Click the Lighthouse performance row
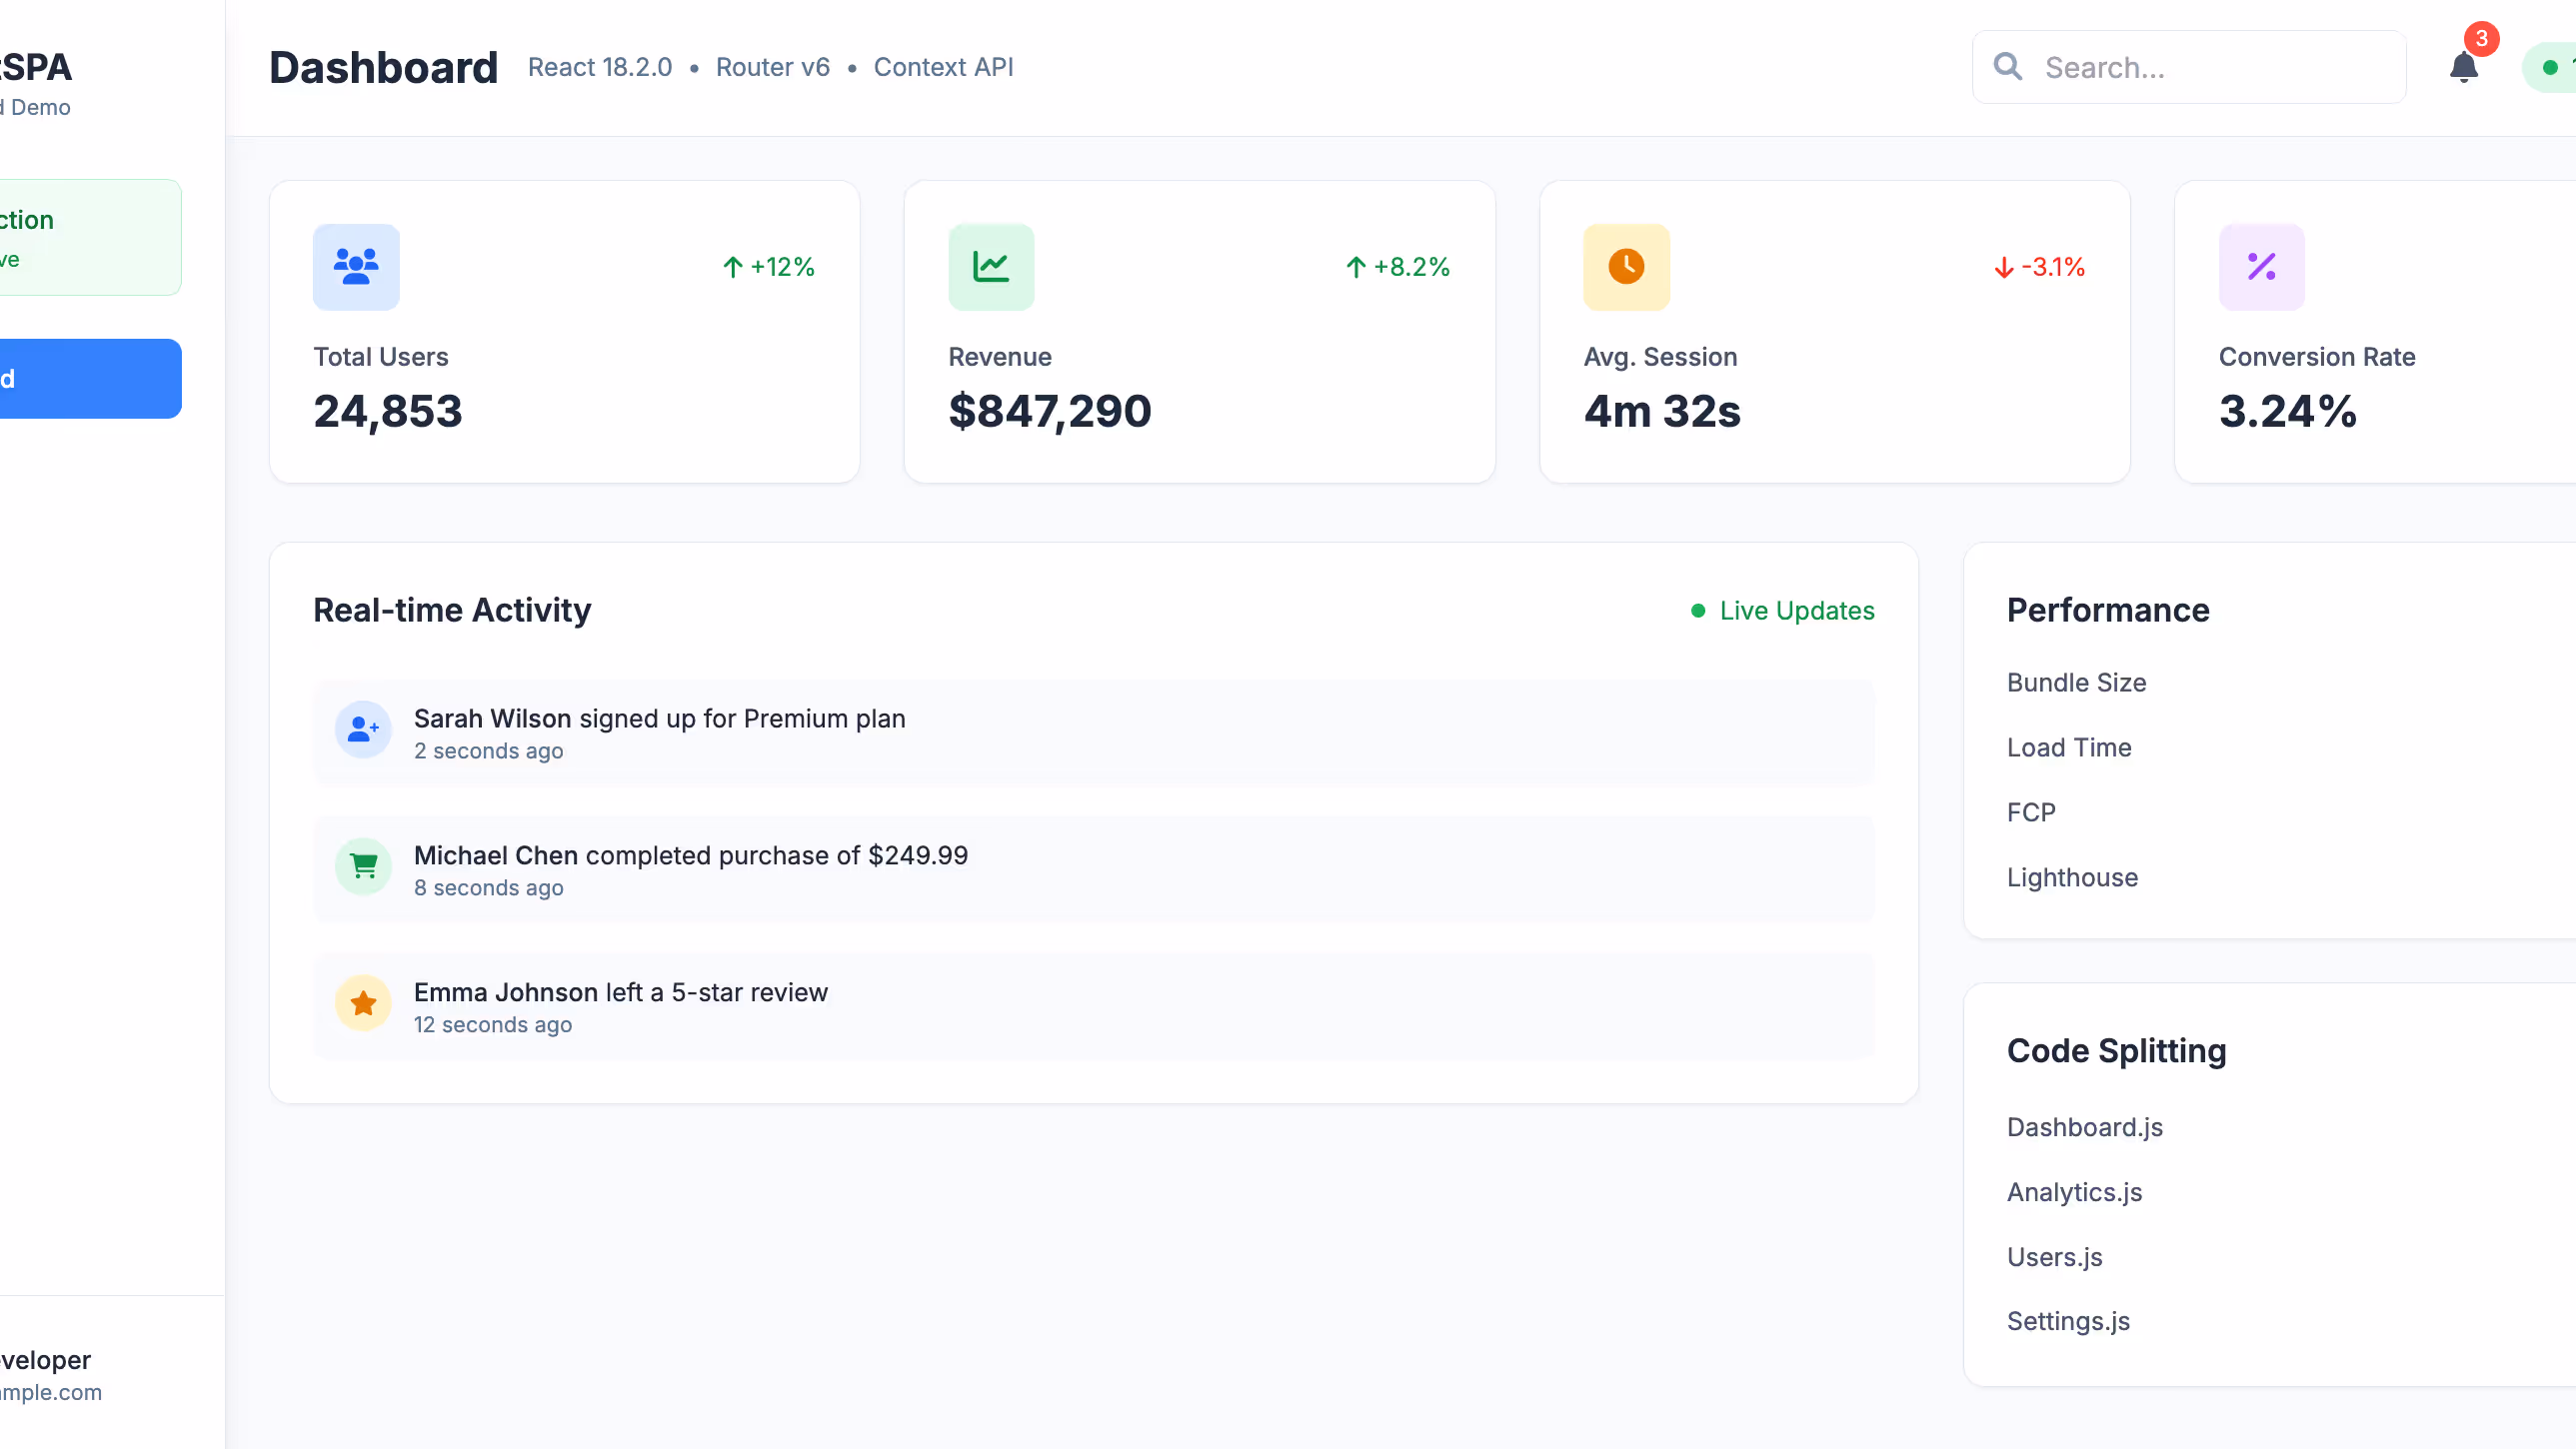Screen dimensions: 2576x1449 (2072, 877)
